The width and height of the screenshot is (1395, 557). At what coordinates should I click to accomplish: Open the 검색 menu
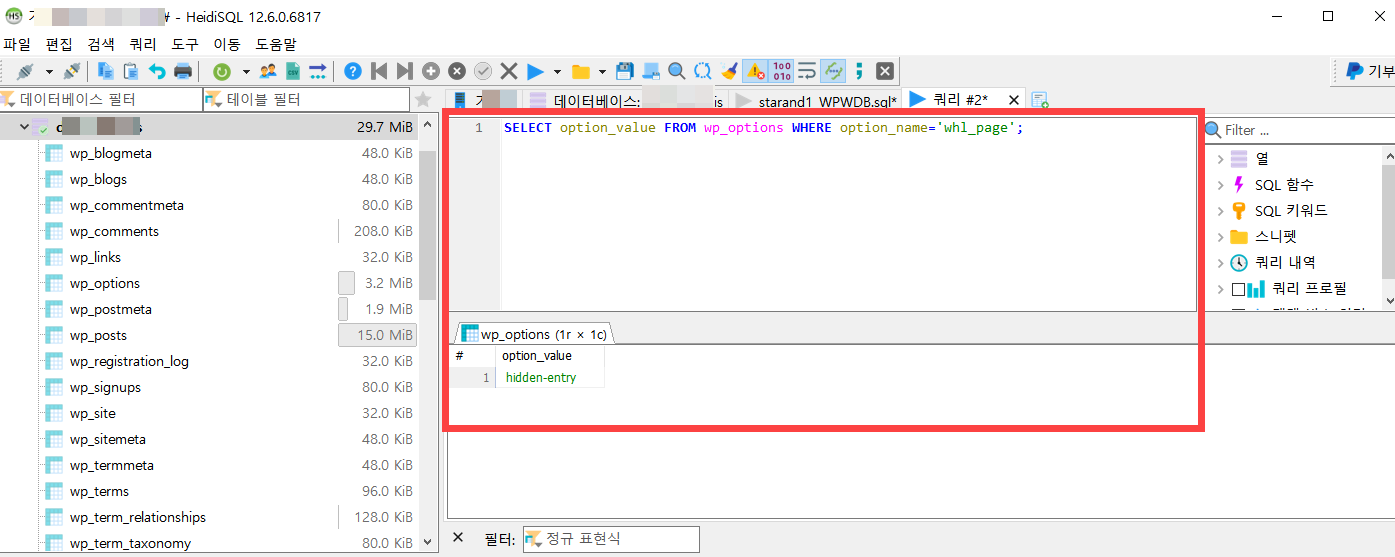coord(101,44)
